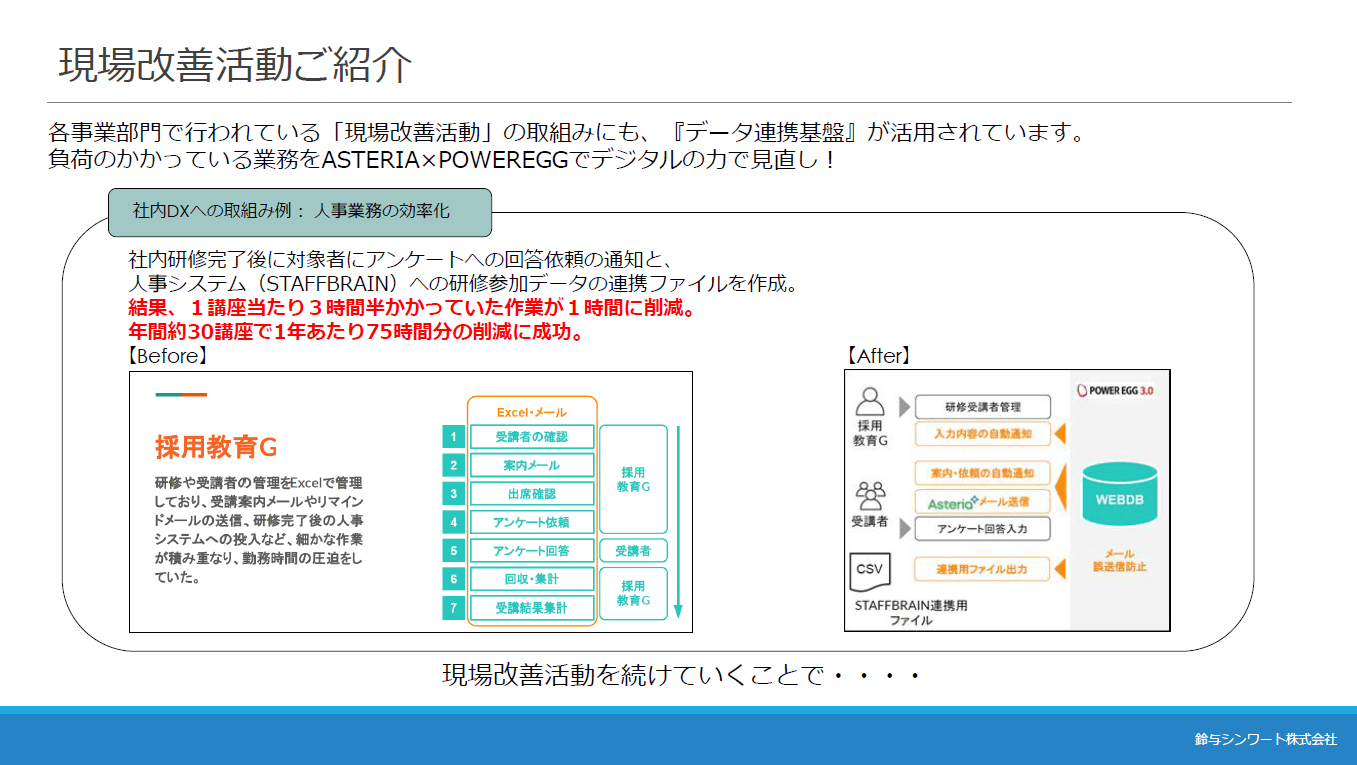Click the red line starting with 年間約30講座
Viewport: 1357px width, 765px height.
point(357,333)
